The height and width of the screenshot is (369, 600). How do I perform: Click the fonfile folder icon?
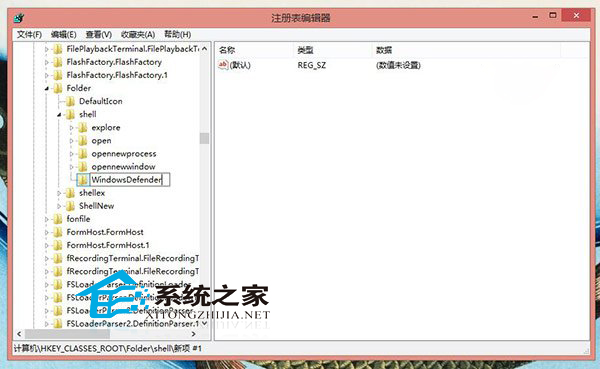[x=58, y=219]
